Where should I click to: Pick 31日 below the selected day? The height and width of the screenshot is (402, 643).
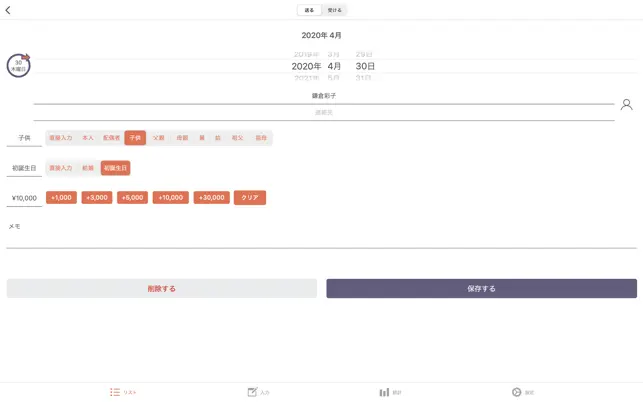(363, 78)
